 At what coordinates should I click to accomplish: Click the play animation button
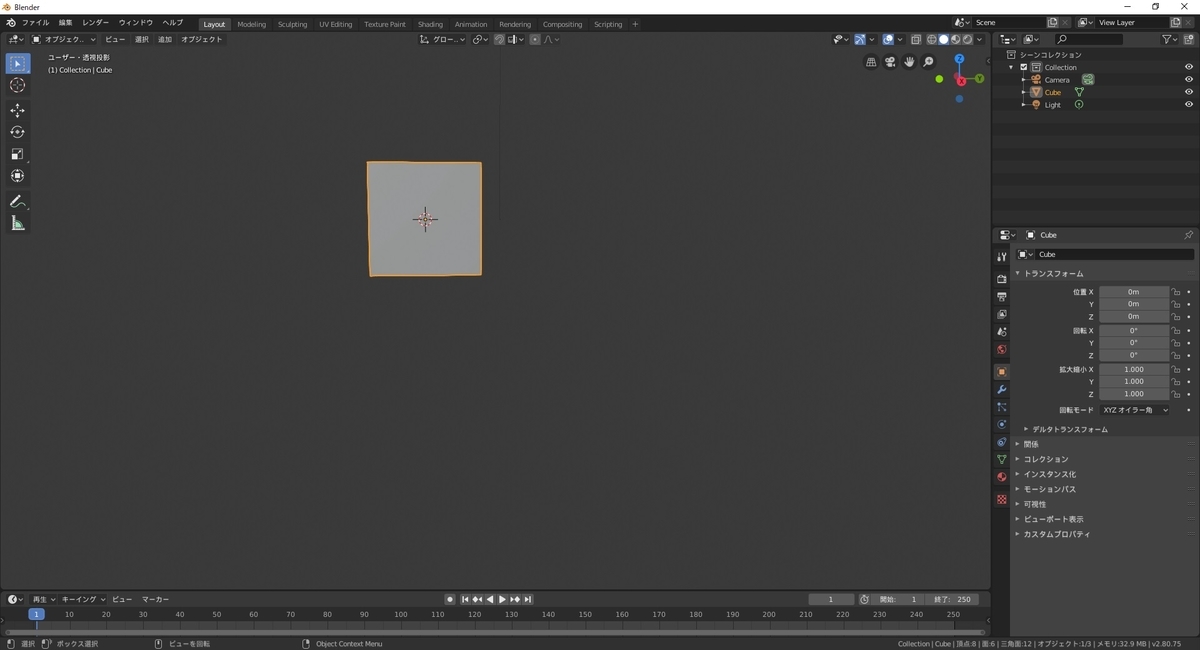point(502,599)
